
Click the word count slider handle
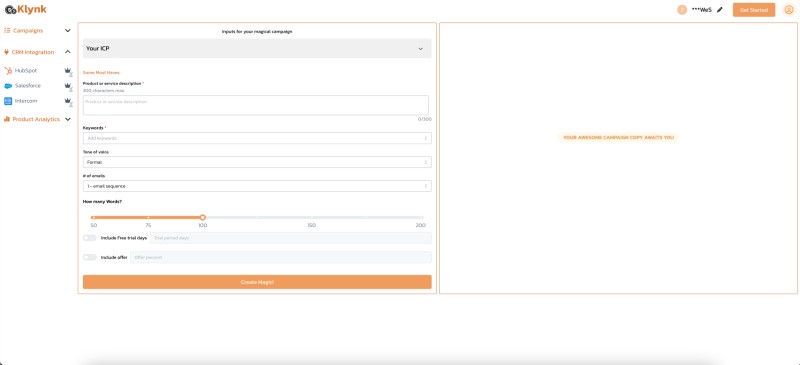203,217
